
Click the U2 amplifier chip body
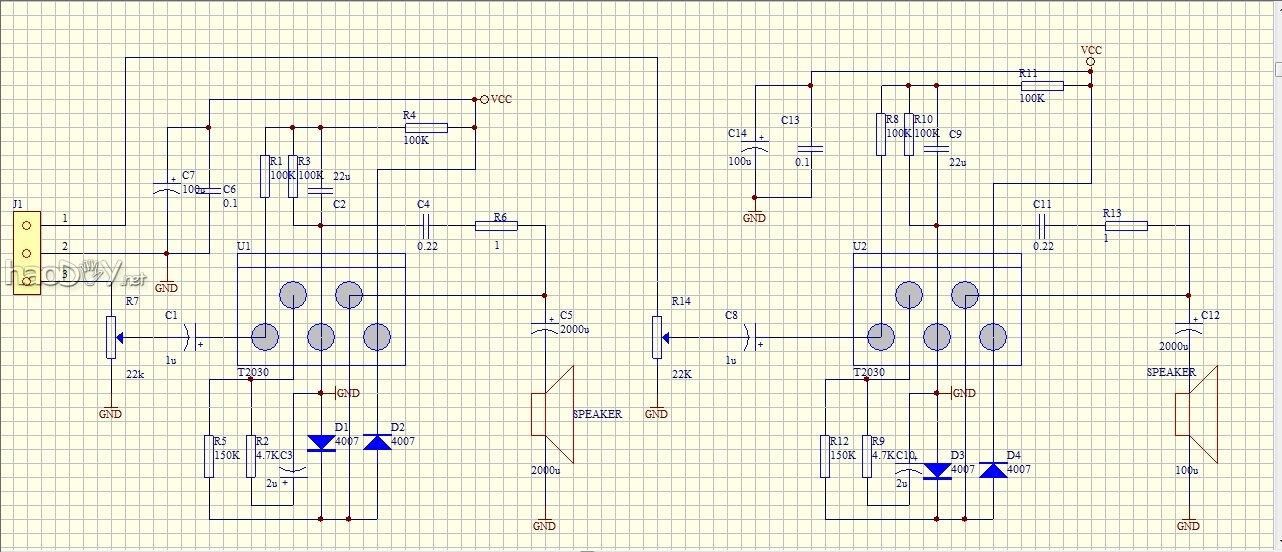pos(937,310)
